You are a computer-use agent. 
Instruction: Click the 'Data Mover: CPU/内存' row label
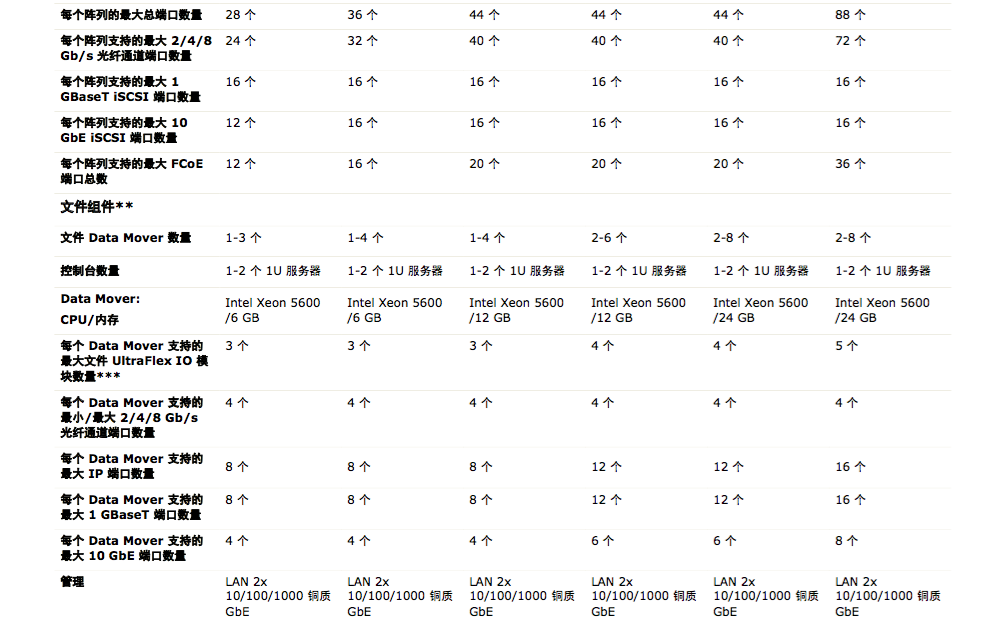[x=100, y=310]
